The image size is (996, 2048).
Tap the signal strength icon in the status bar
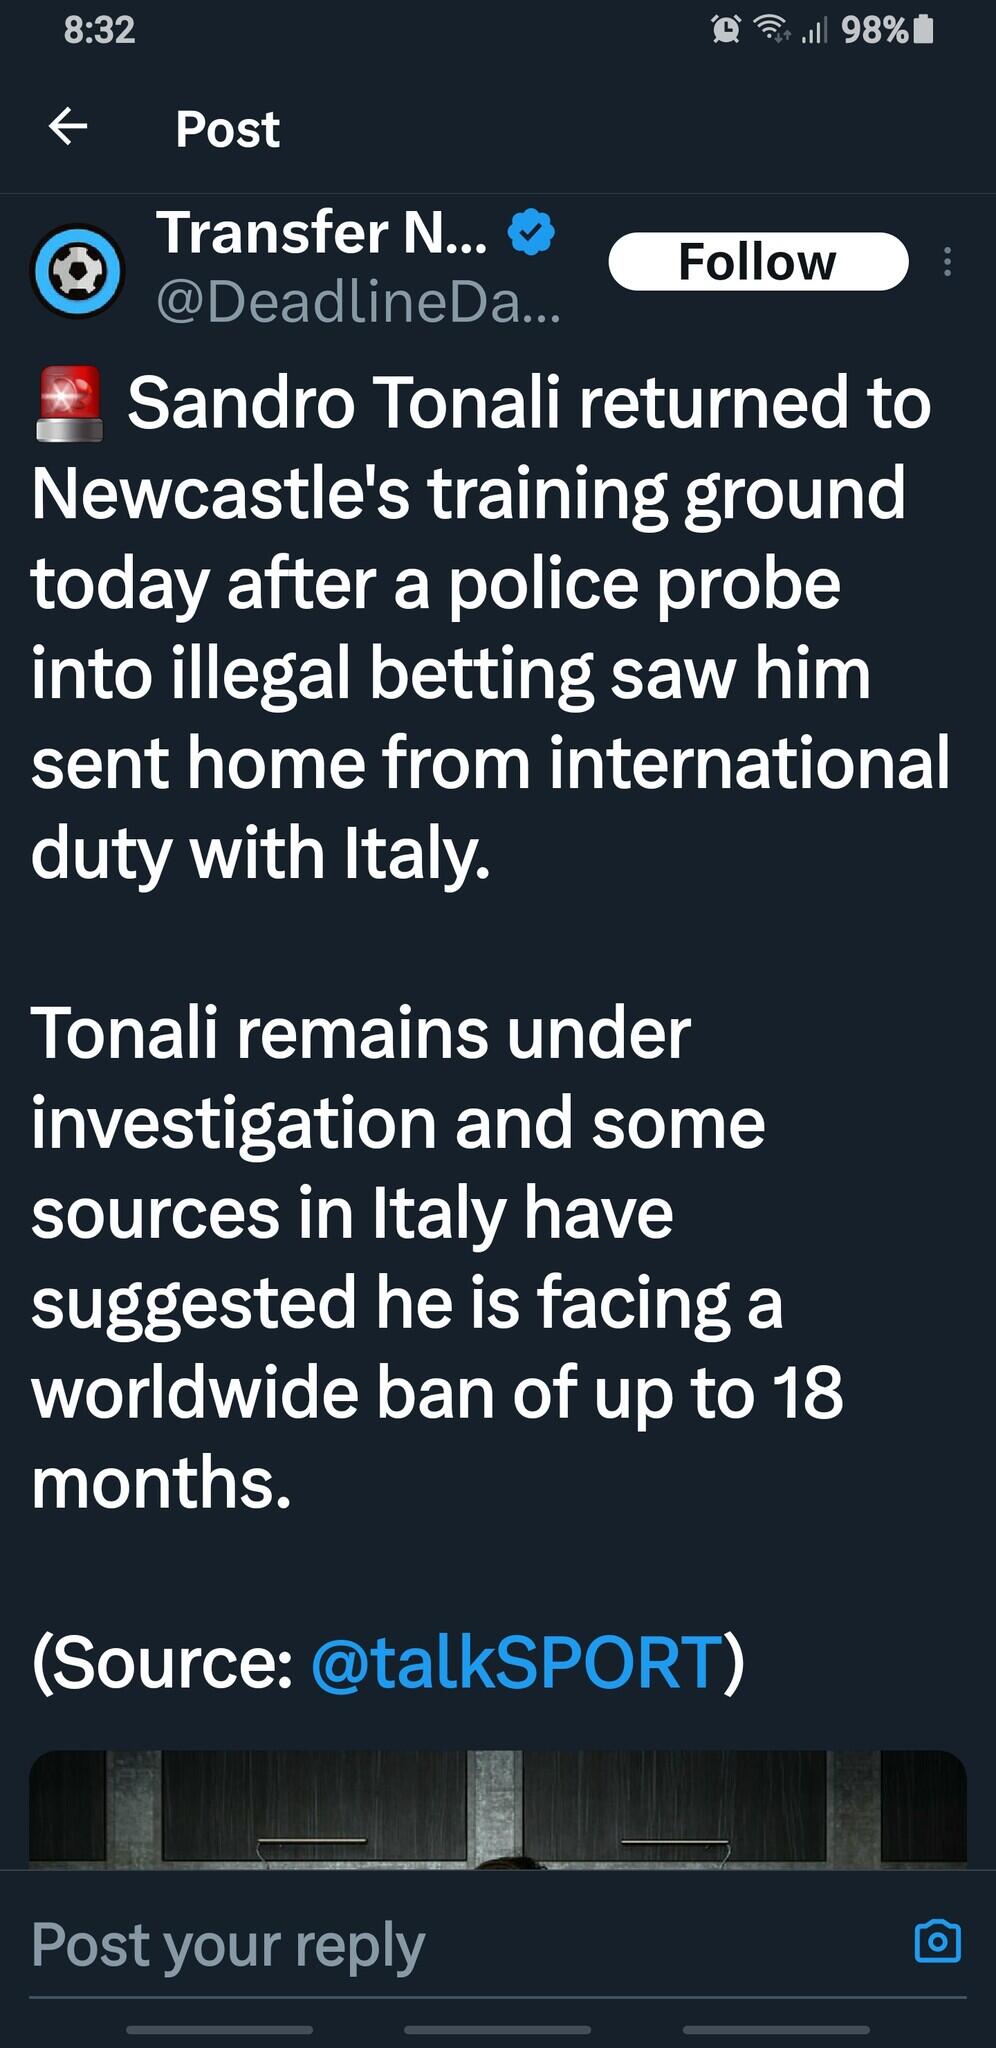point(814,31)
